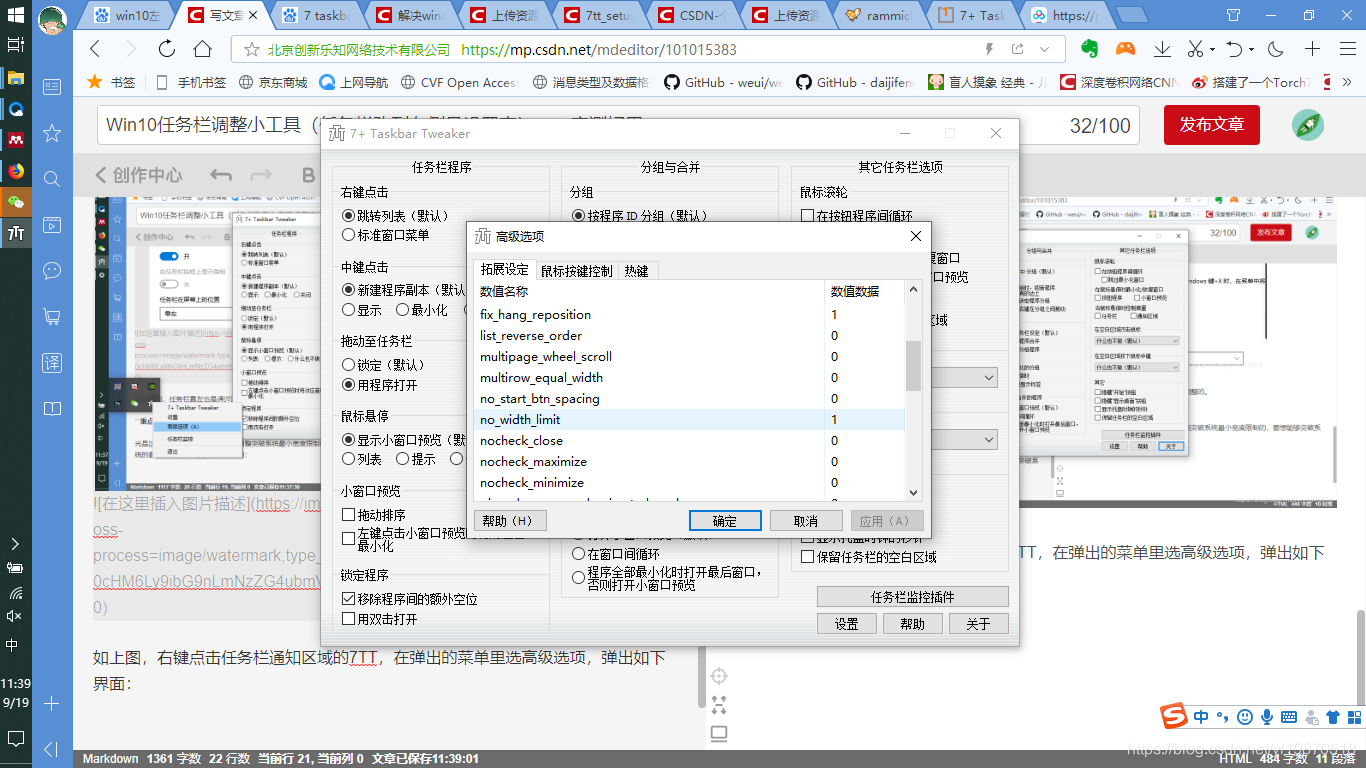Check 在按钮程序间循环 checkbox
1366x768 pixels.
(x=857, y=215)
